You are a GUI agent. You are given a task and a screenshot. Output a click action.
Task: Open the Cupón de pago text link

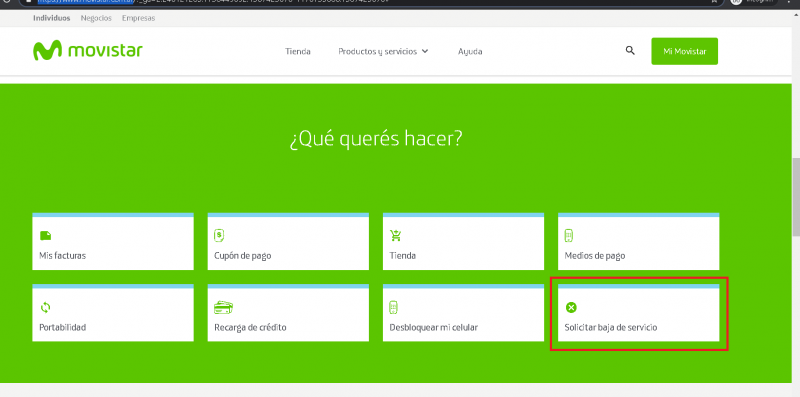[243, 256]
